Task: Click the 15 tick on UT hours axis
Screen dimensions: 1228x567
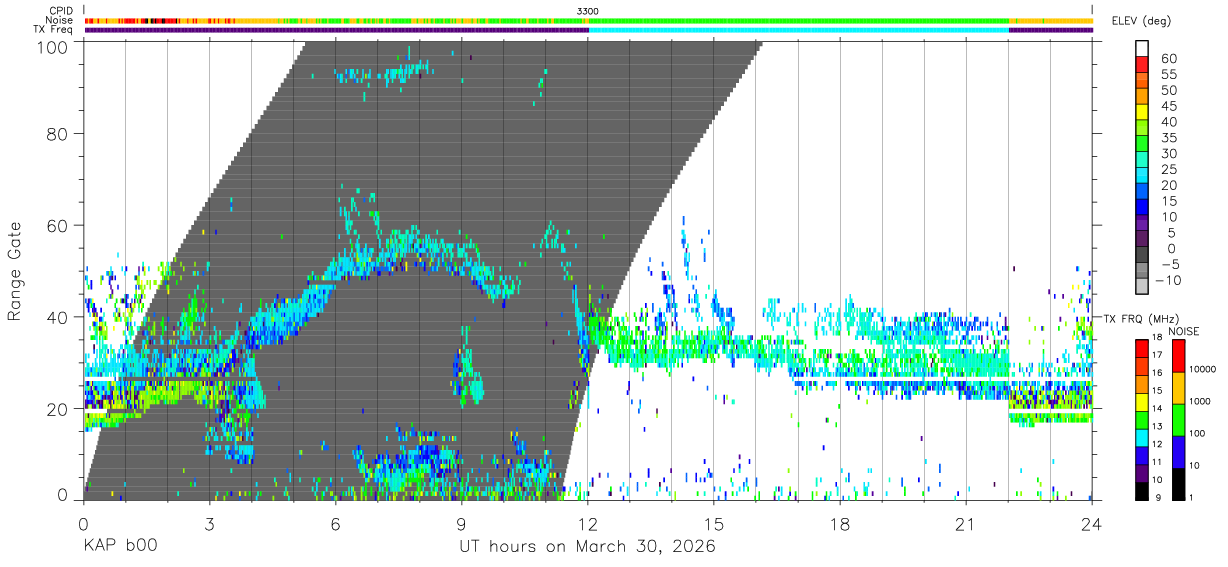Action: click(714, 524)
